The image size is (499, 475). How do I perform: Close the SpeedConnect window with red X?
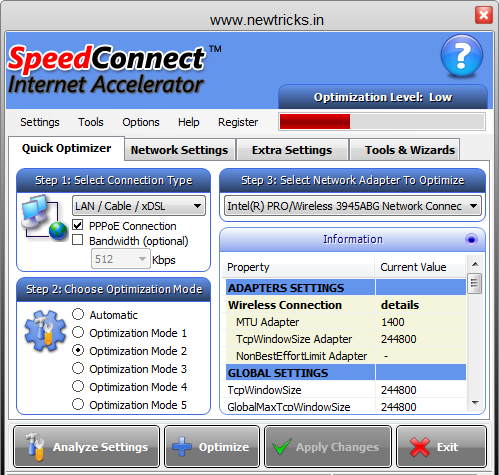(484, 15)
